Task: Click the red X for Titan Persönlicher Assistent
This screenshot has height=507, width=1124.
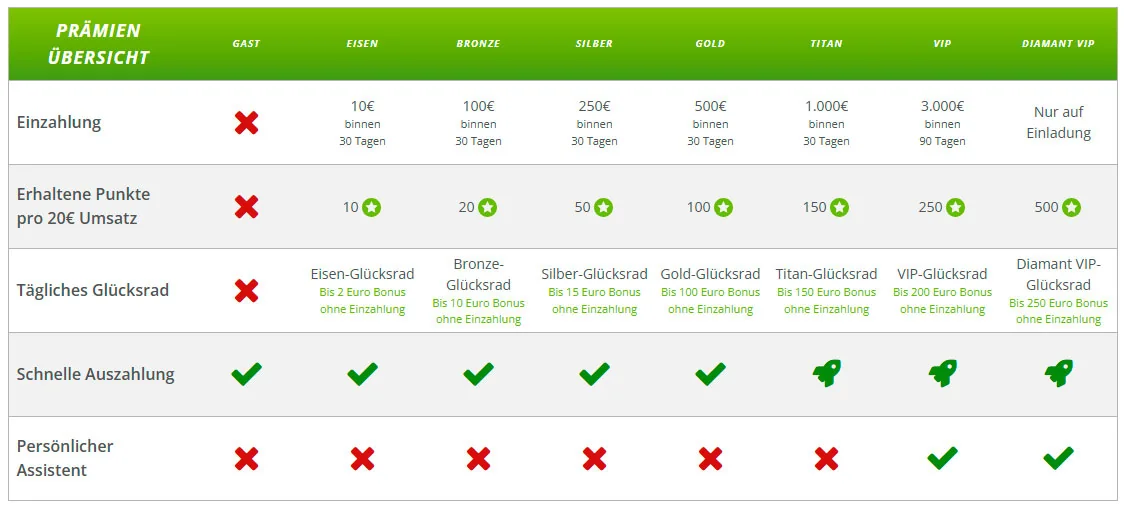Action: (x=827, y=458)
